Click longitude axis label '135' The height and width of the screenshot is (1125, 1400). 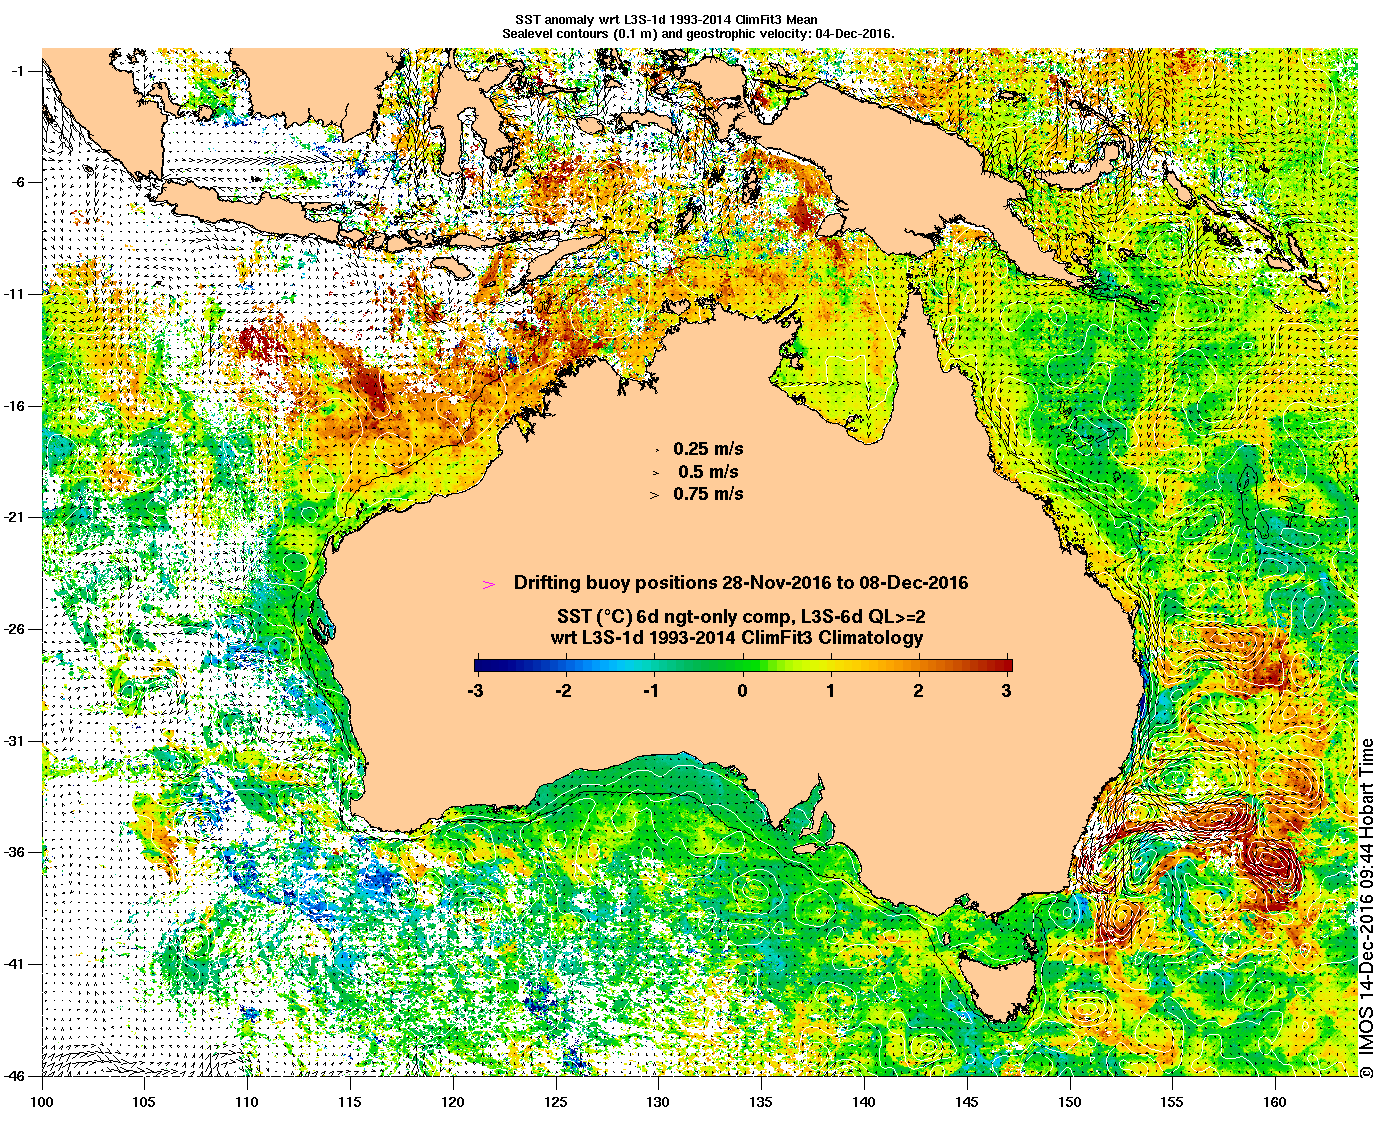(761, 1102)
